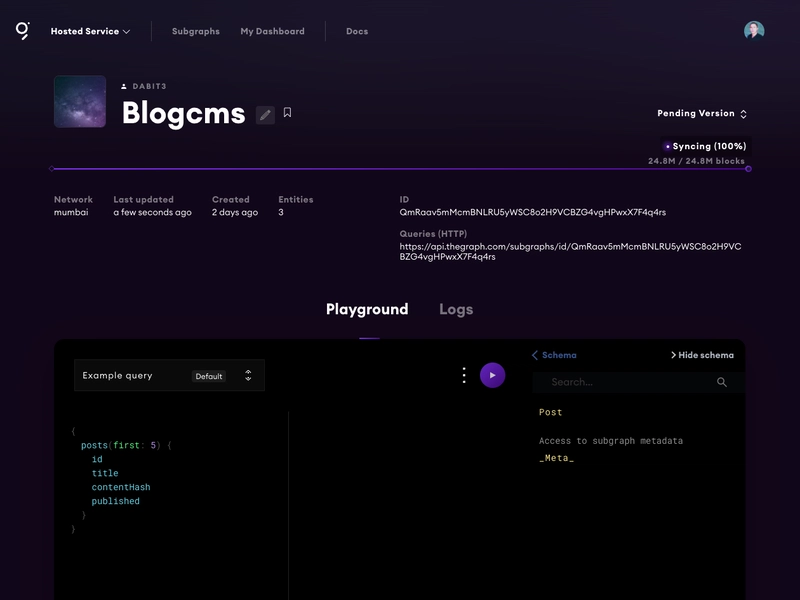Click the Default query tag
Viewport: 800px width, 600px height.
pos(209,376)
